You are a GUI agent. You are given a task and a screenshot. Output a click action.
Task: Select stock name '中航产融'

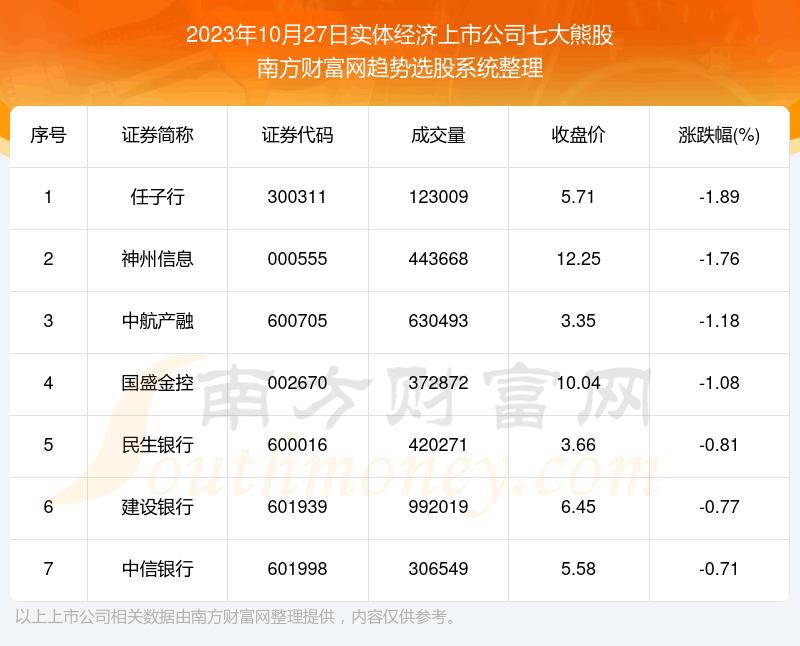[x=157, y=321]
